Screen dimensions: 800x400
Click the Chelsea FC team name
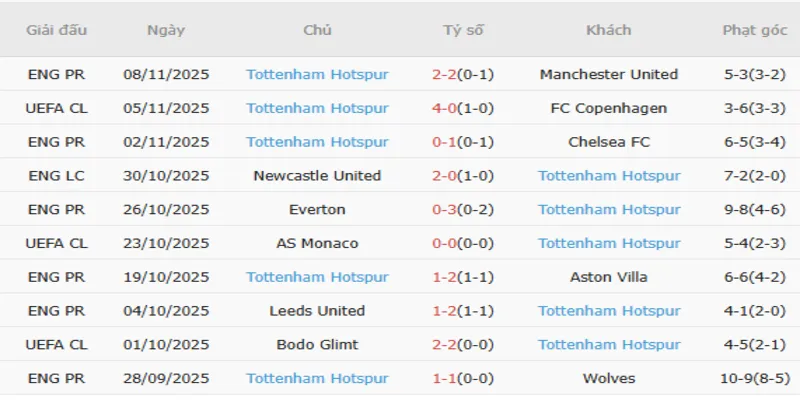coord(608,142)
